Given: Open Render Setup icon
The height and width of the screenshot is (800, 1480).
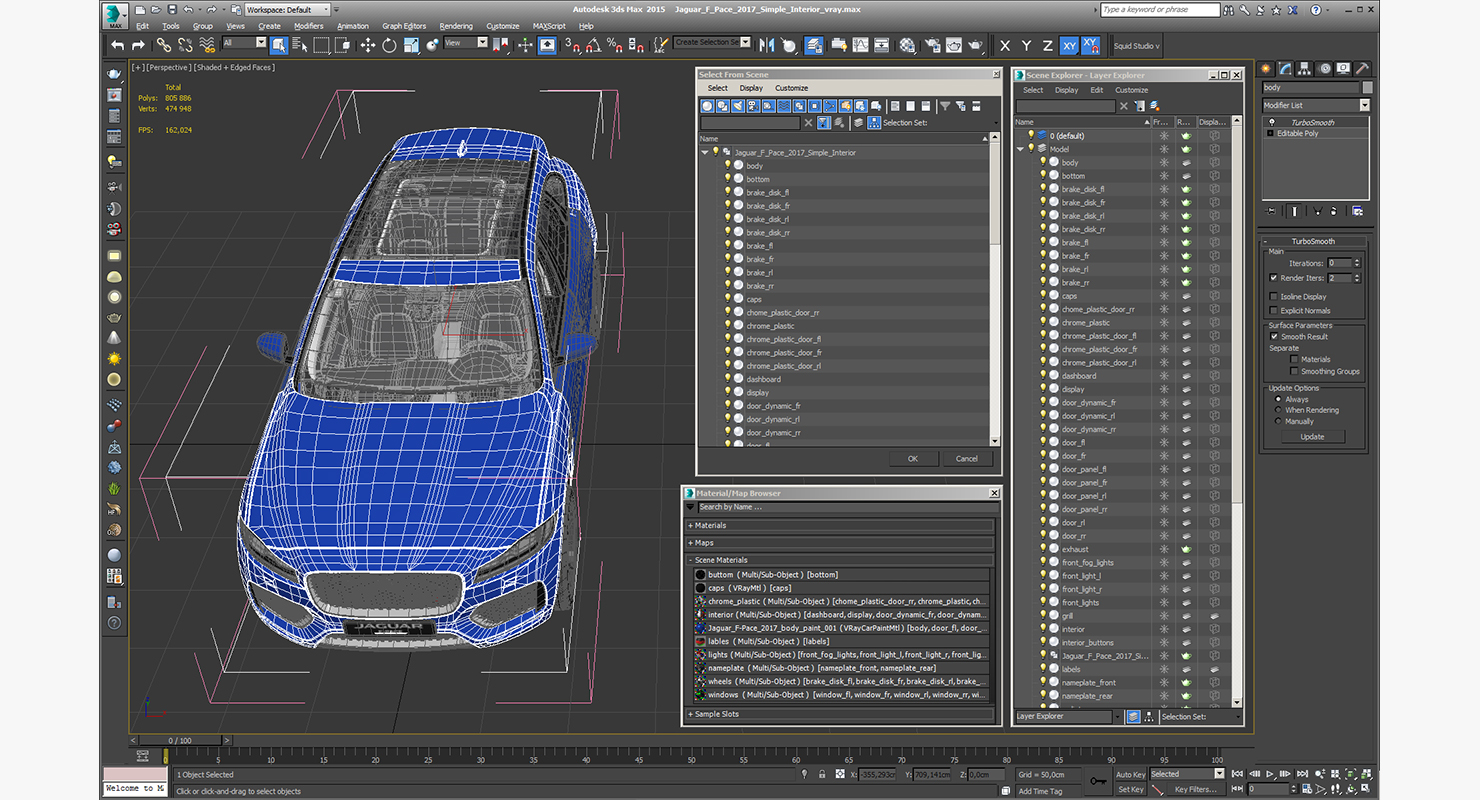Looking at the screenshot, I should coord(932,45).
